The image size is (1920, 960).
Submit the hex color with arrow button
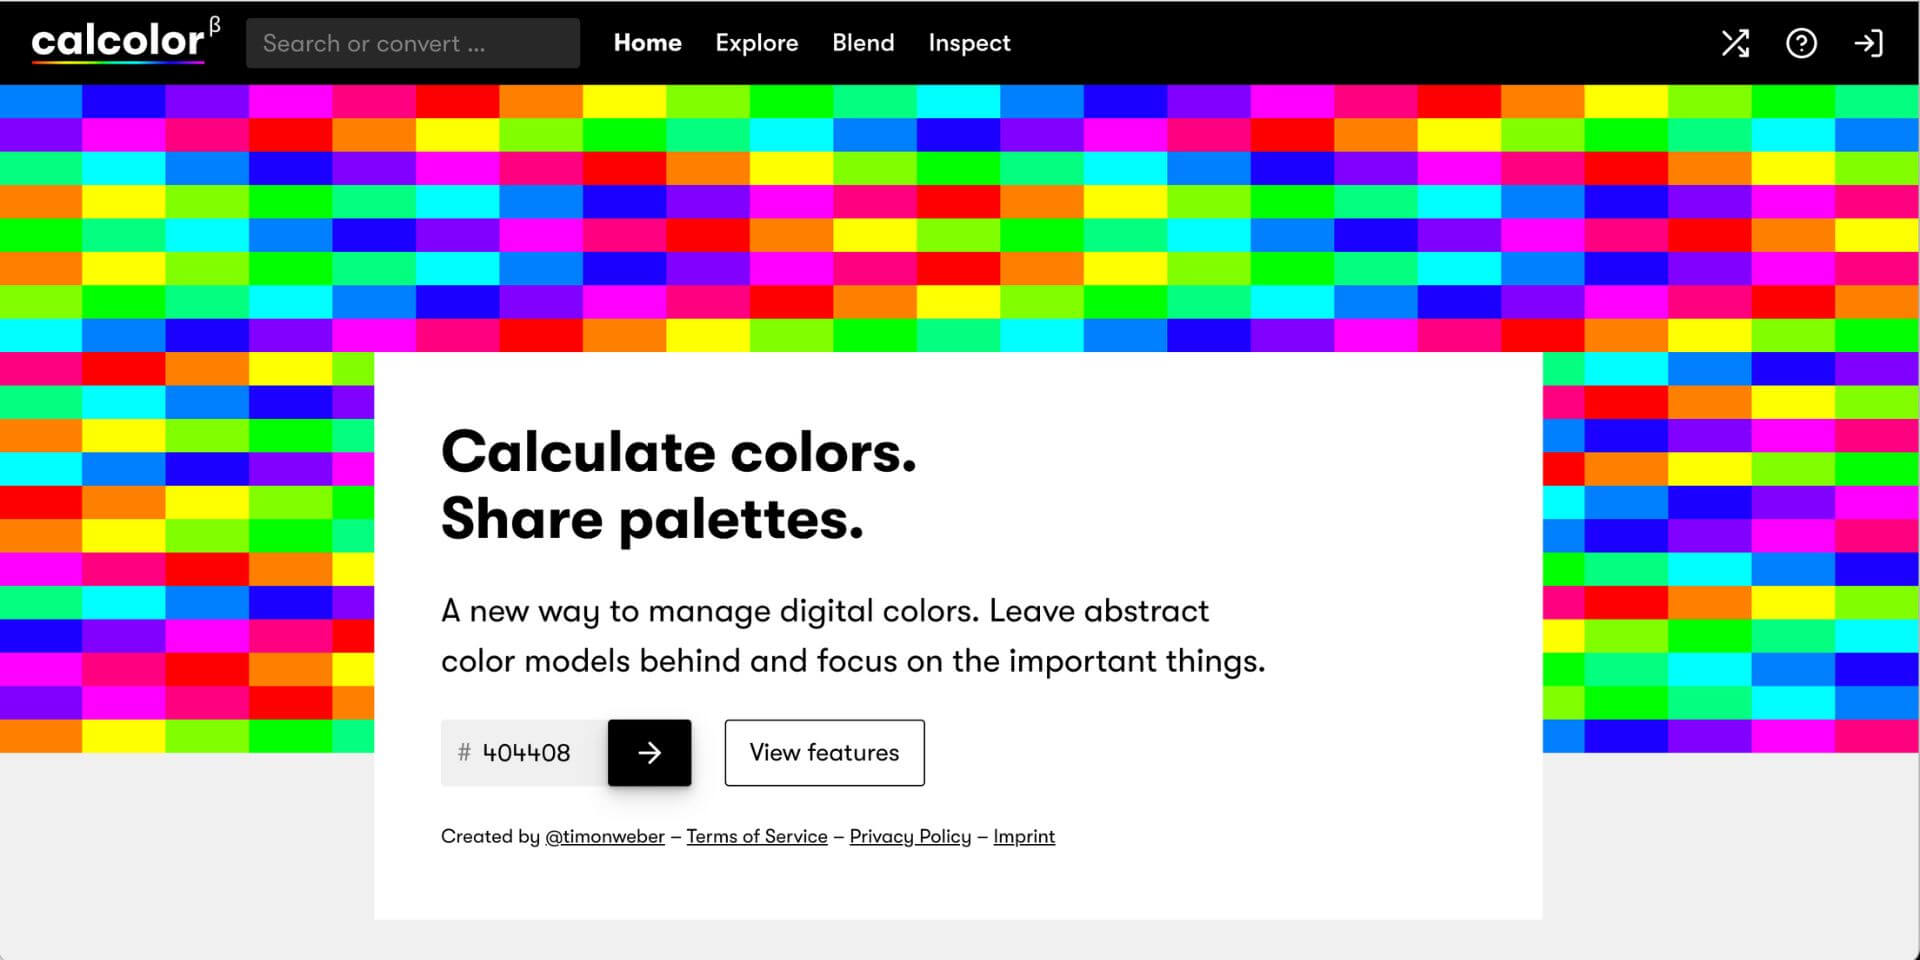click(x=649, y=753)
